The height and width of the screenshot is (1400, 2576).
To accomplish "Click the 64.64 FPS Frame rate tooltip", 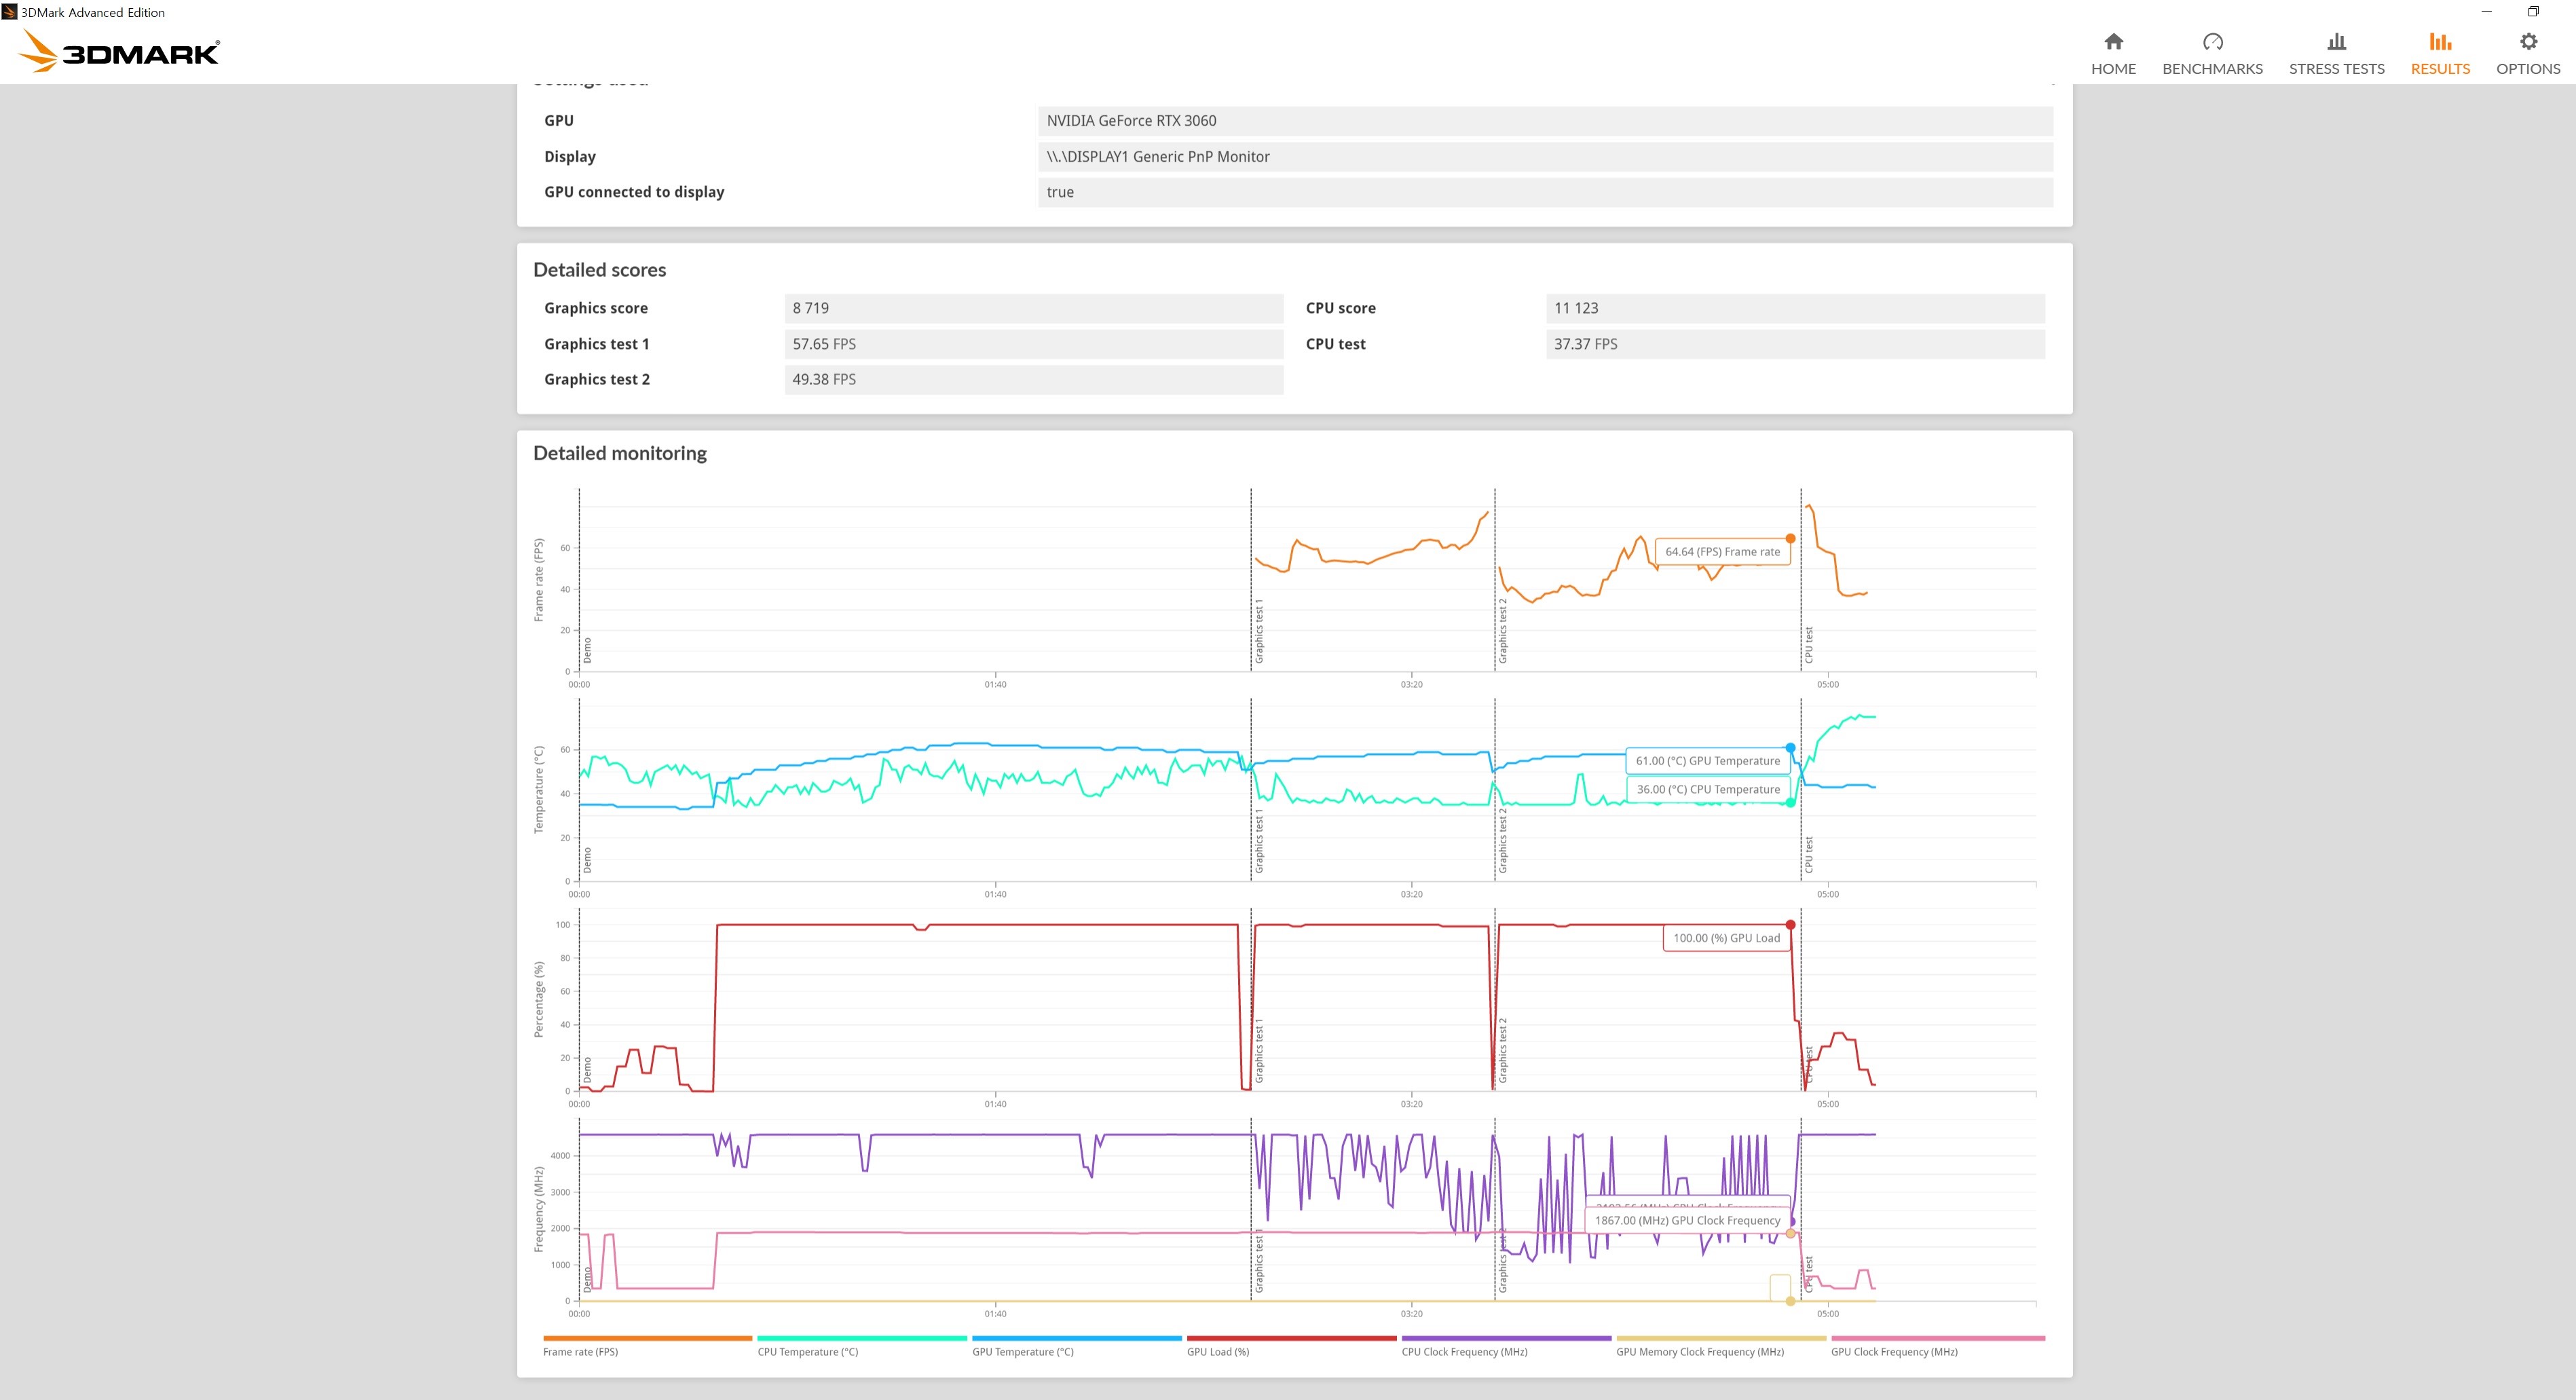I will coord(1722,552).
